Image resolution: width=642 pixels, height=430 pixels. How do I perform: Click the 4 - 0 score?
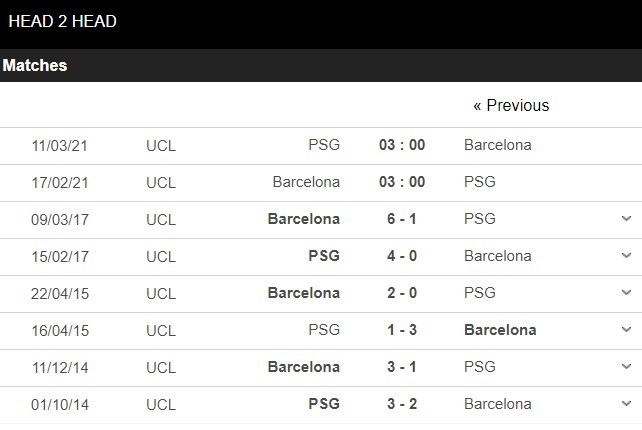402,256
